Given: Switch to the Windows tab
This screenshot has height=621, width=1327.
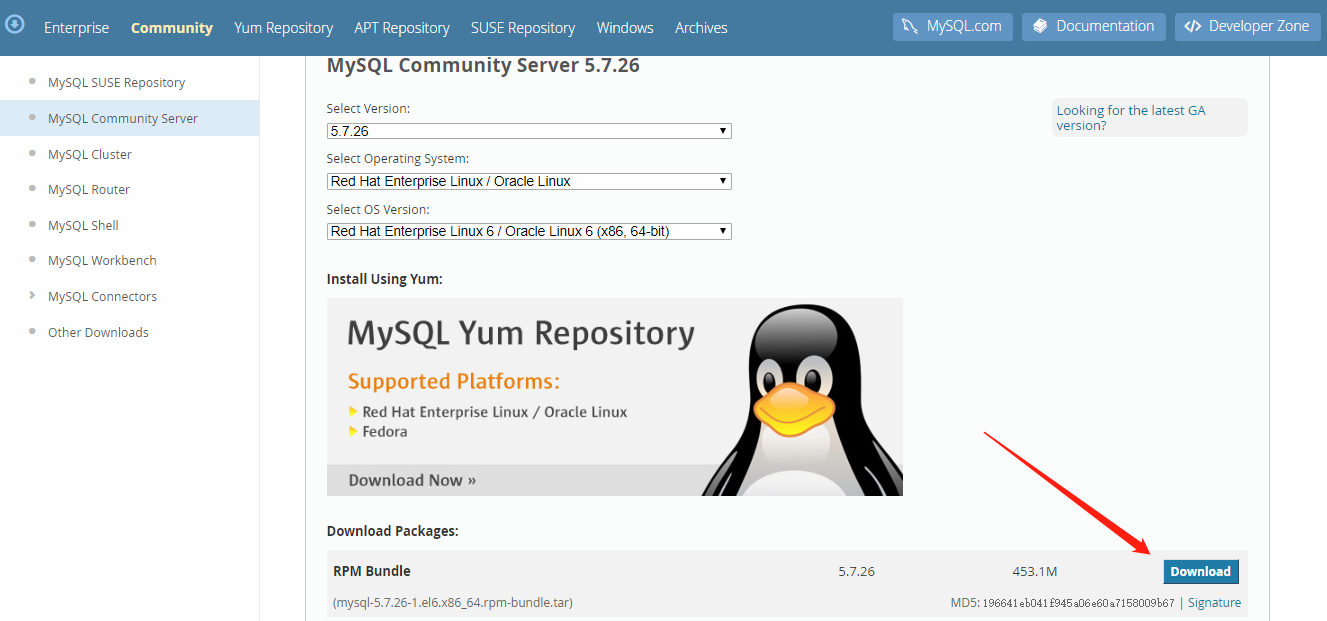Looking at the screenshot, I should [625, 28].
